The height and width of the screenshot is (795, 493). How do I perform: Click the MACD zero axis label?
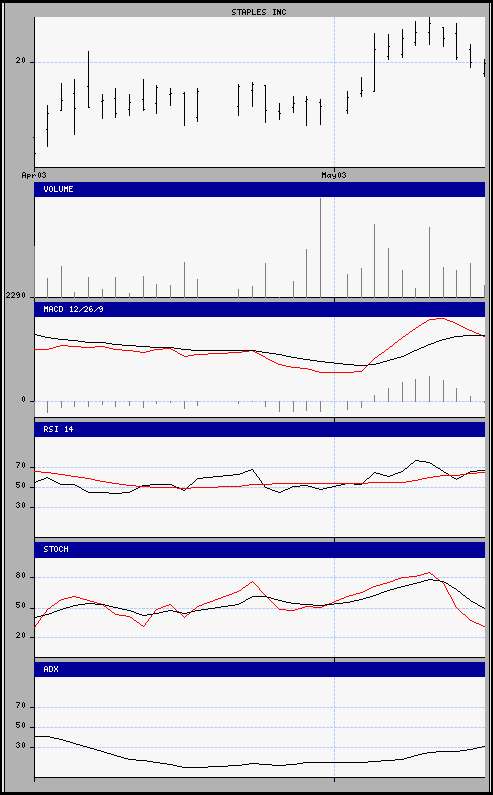(23, 400)
